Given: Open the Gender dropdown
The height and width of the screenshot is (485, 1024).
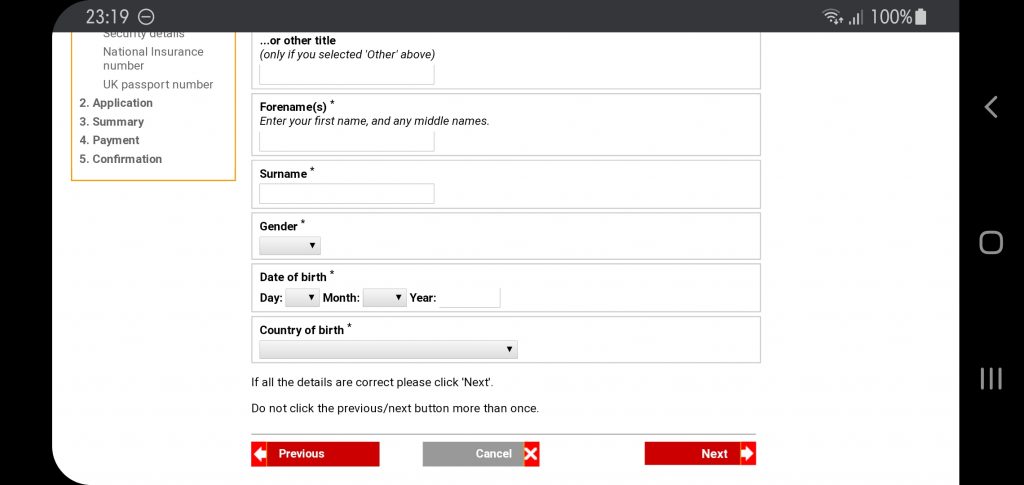Looking at the screenshot, I should (290, 245).
